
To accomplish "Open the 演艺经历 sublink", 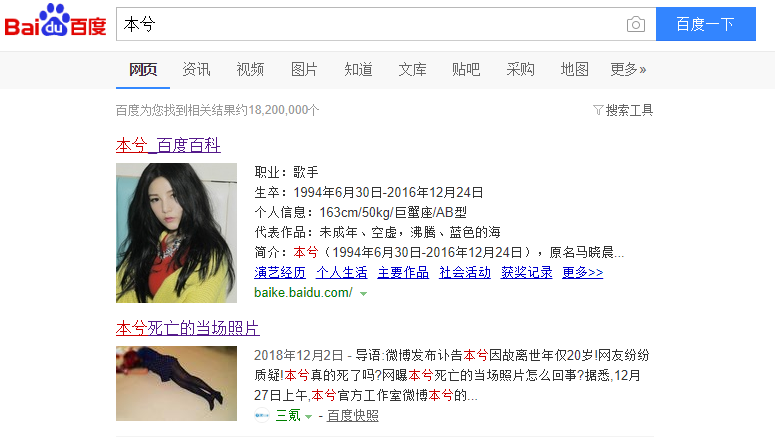I will [x=280, y=272].
